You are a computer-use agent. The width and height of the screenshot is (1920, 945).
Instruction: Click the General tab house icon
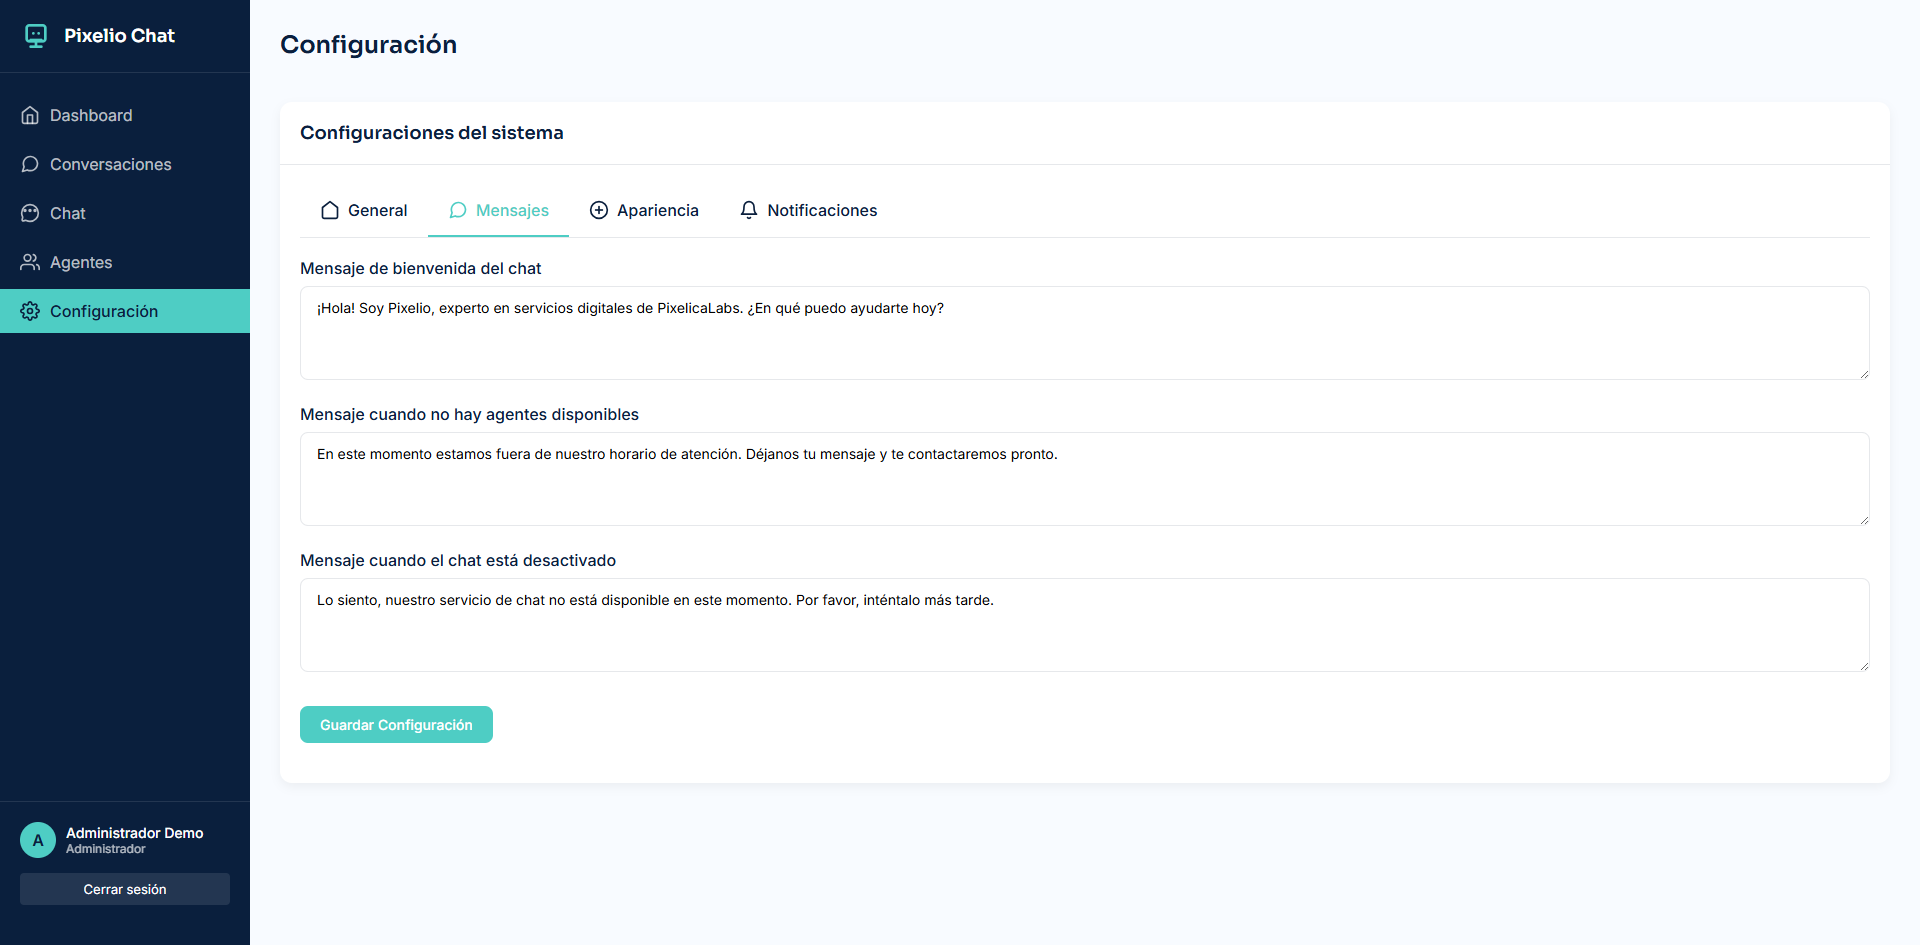tap(330, 210)
